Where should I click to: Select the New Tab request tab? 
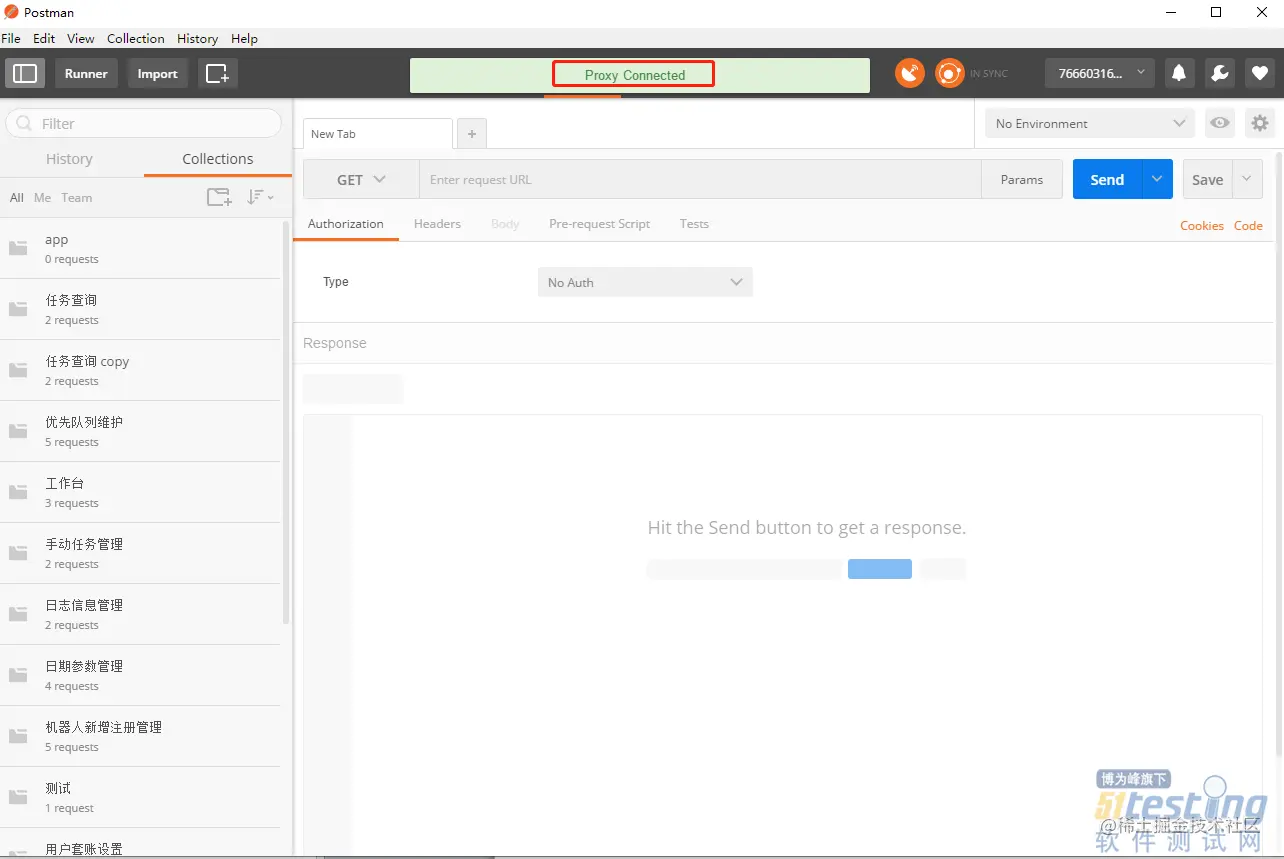click(378, 134)
